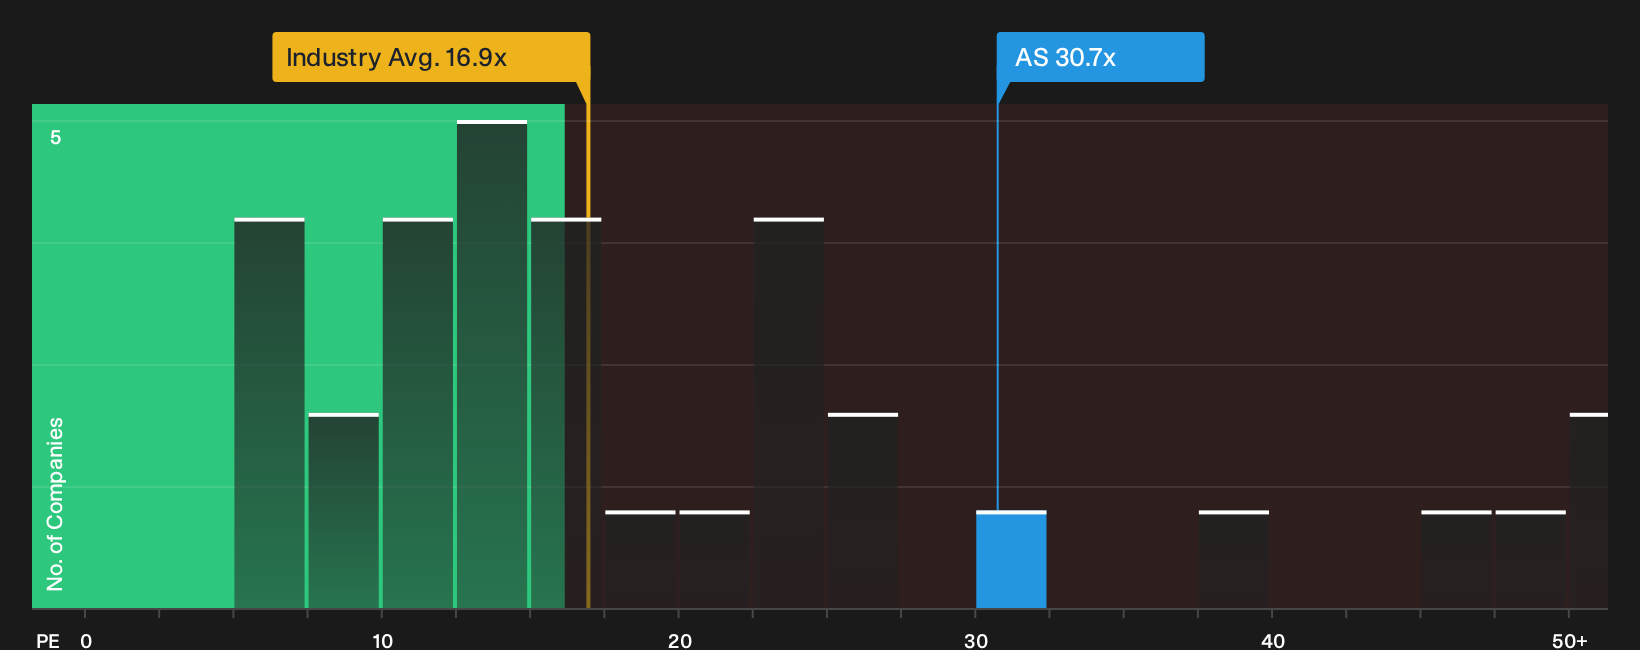
Task: Click the tall dark bar at PE 22.5–25
Action: point(789,413)
